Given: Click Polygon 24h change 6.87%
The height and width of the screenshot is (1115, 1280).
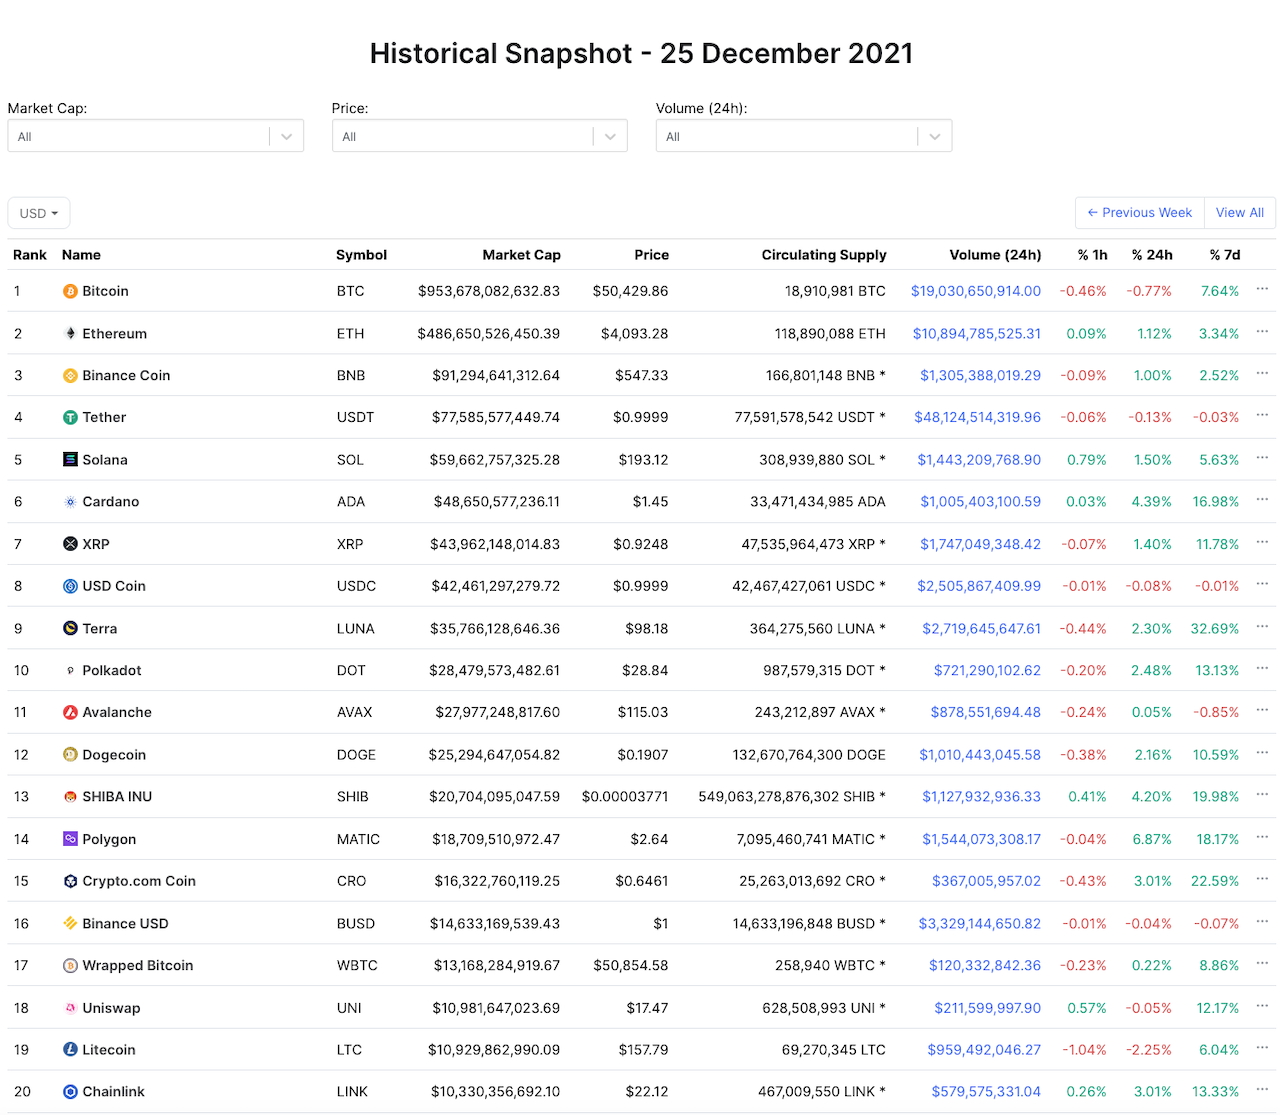Looking at the screenshot, I should coord(1152,839).
